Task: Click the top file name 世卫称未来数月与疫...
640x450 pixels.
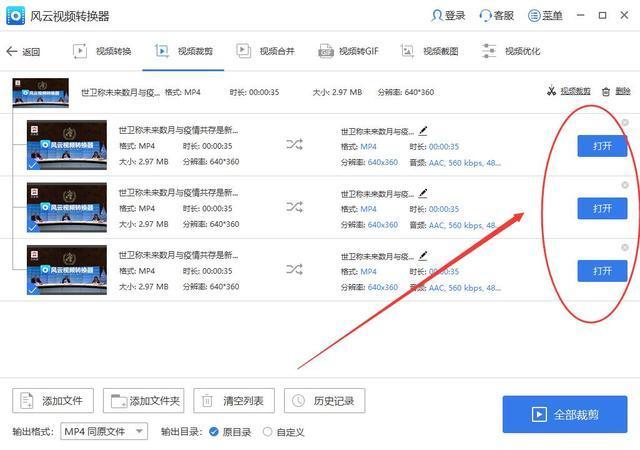Action: 120,92
